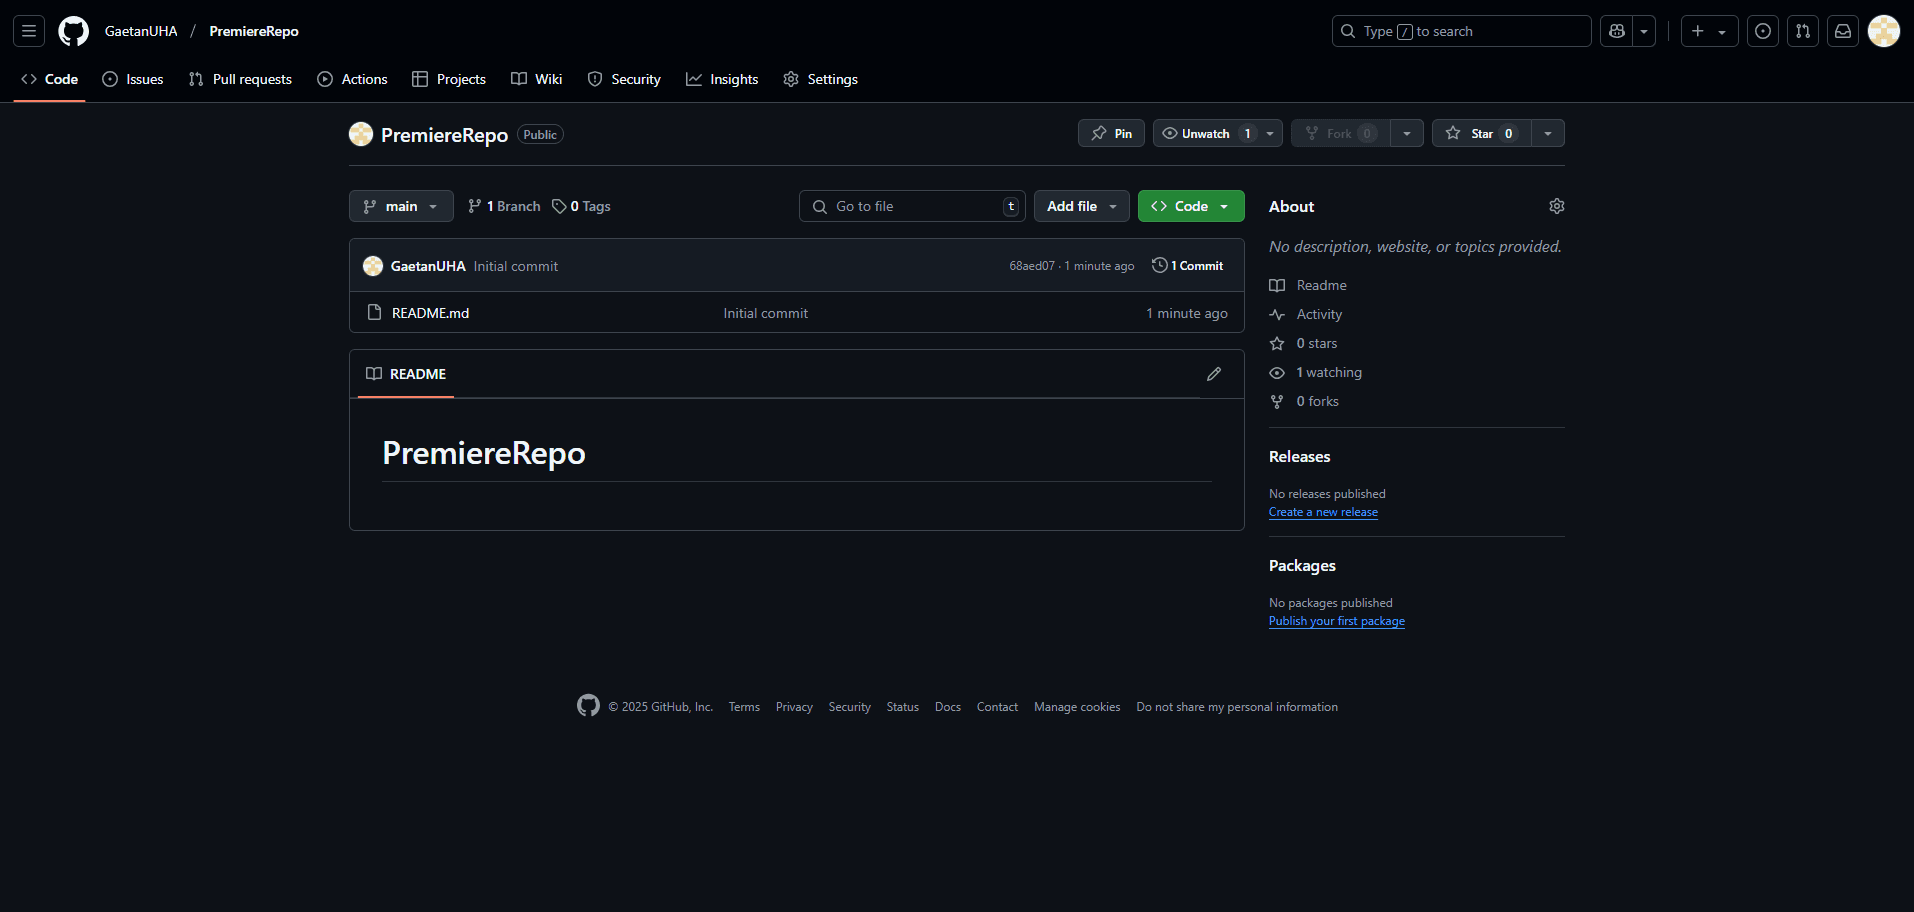
Task: Expand the Add file dropdown
Action: (x=1081, y=206)
